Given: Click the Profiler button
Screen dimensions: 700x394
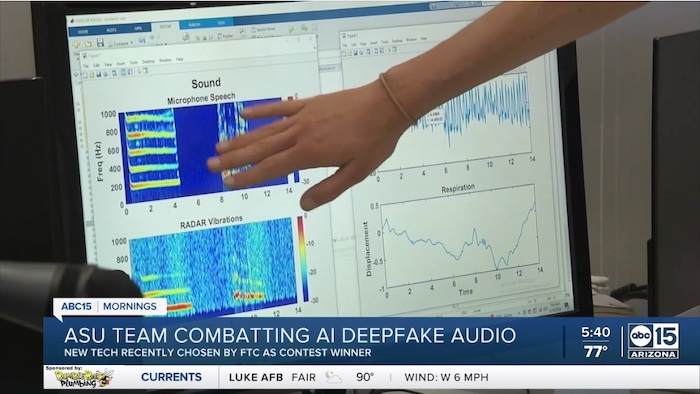Looking at the screenshot, I should click(x=226, y=36).
